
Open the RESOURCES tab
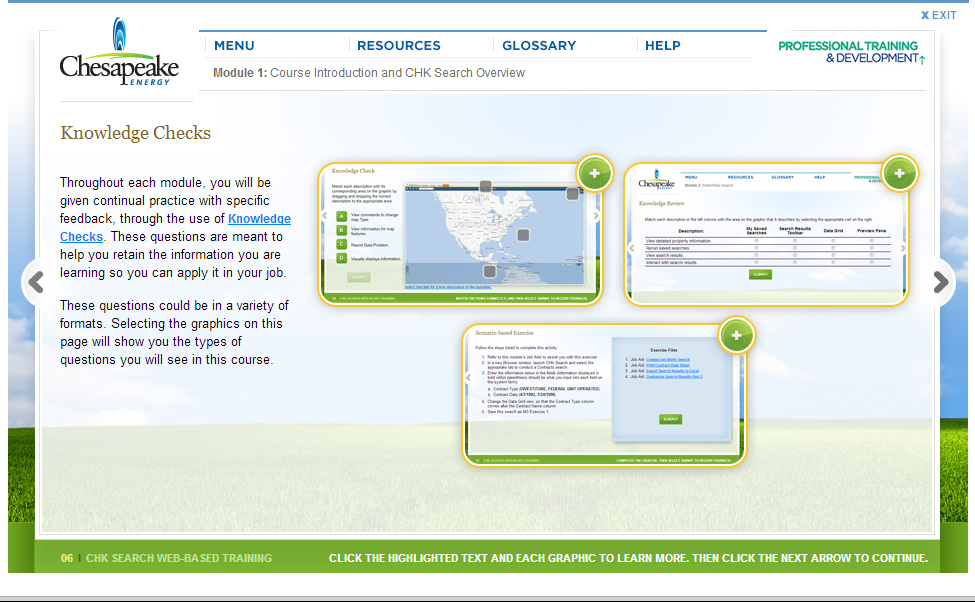point(399,45)
